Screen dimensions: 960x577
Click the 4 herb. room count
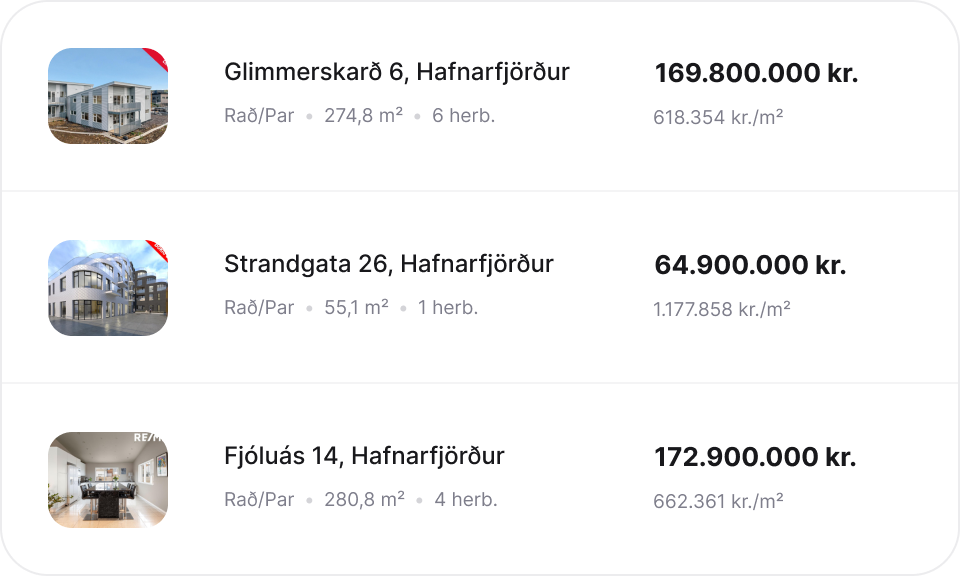coord(466,500)
